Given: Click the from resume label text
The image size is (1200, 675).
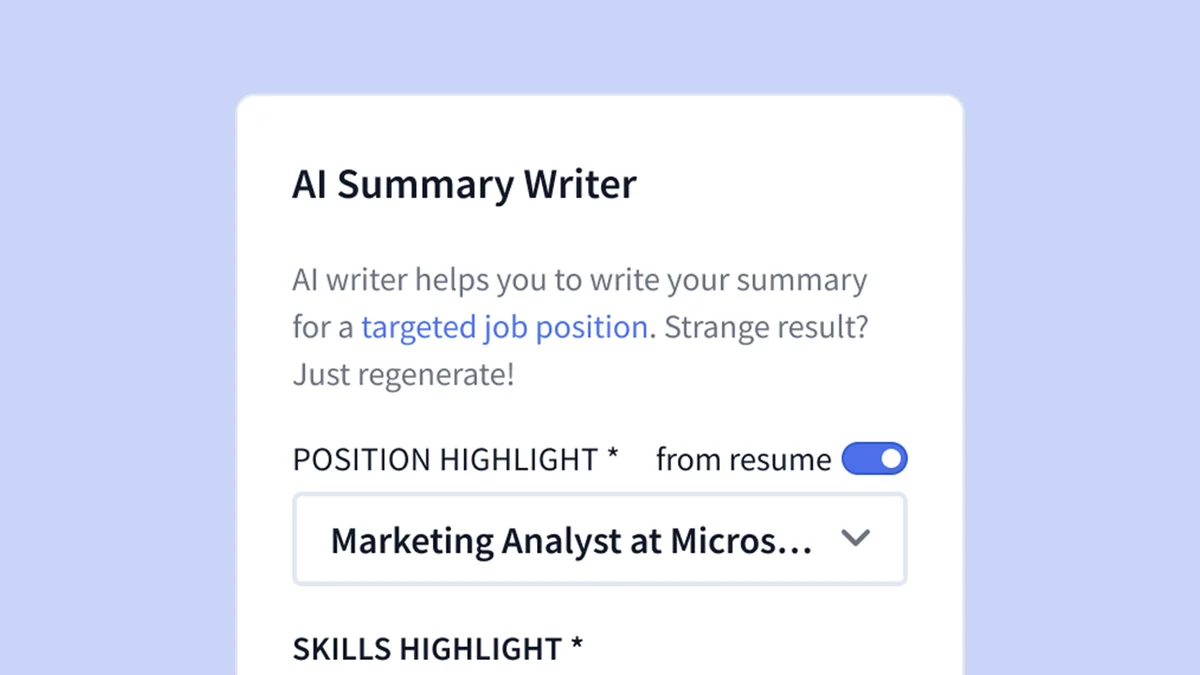Looking at the screenshot, I should point(741,459).
